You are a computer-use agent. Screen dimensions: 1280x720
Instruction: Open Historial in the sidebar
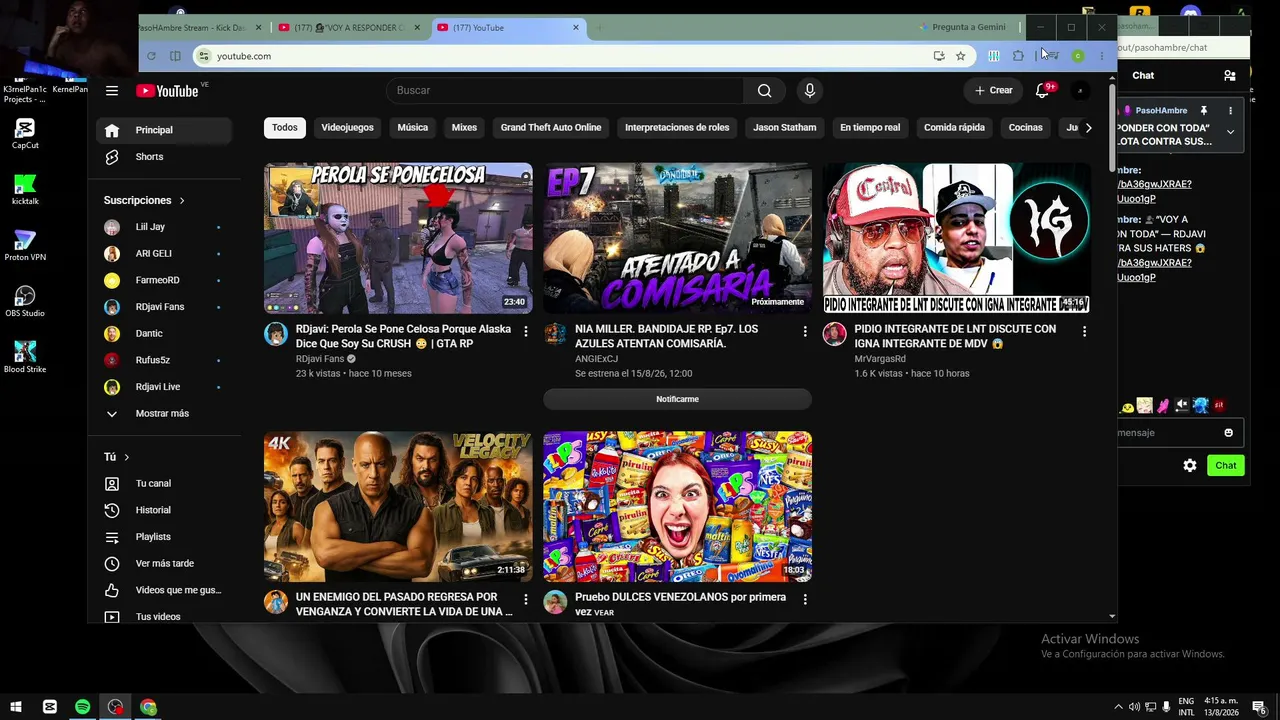click(153, 510)
